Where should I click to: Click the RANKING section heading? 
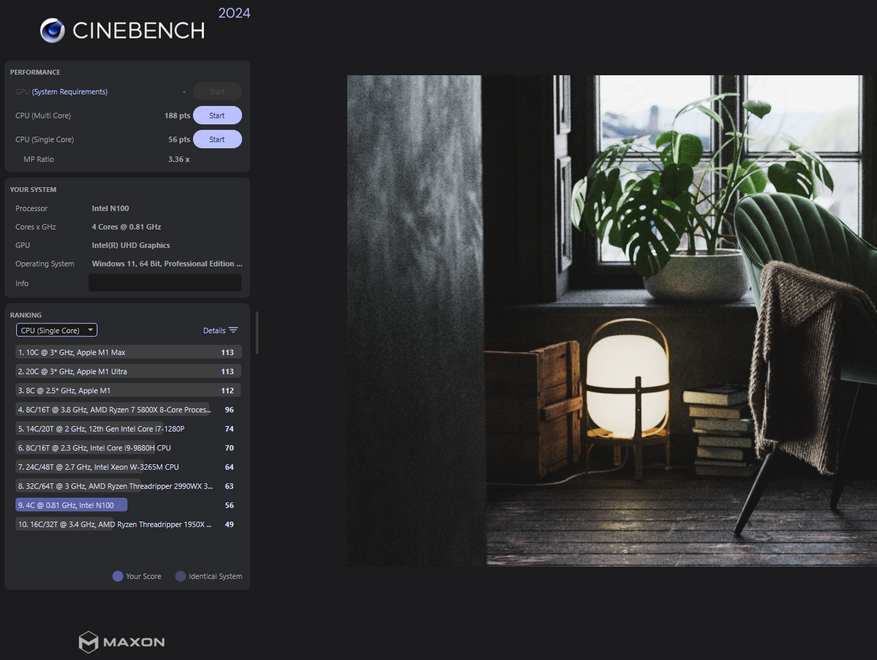[x=26, y=315]
